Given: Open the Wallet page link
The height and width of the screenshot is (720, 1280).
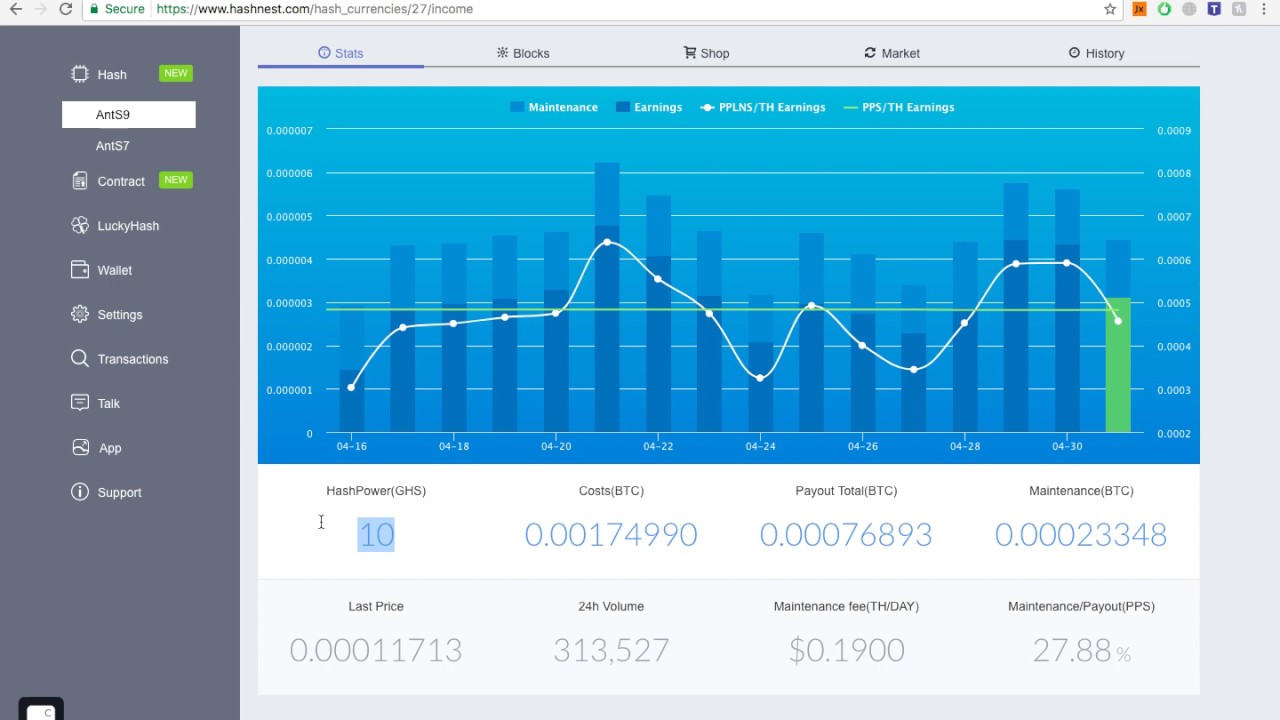Looking at the screenshot, I should pos(115,270).
